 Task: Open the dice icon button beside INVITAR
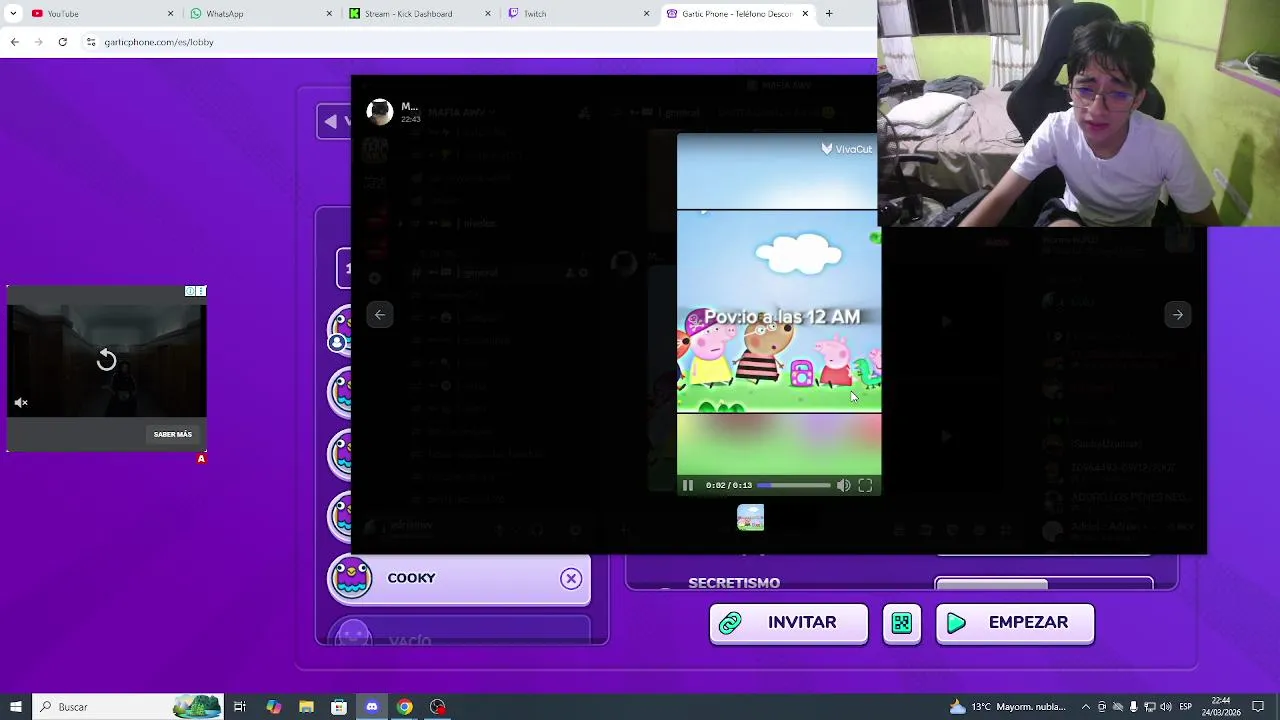[902, 623]
